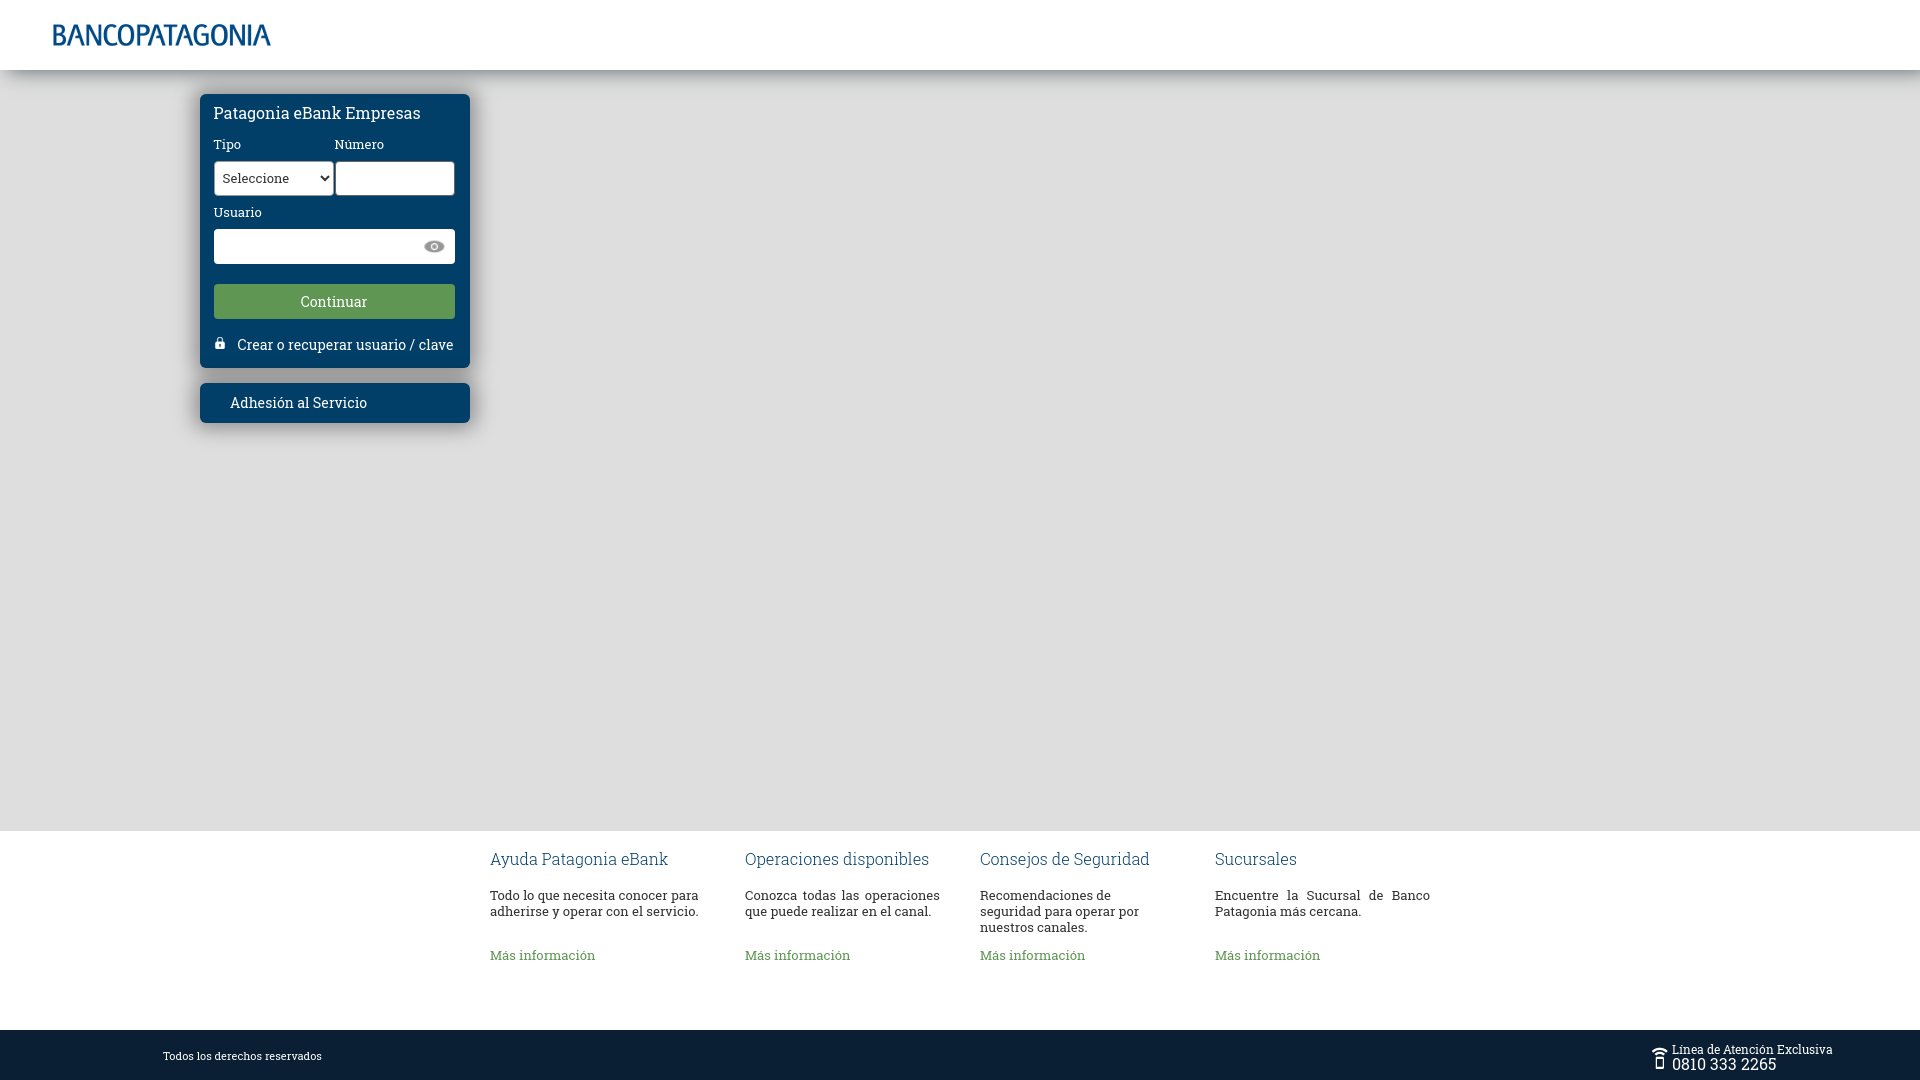Focus the Número input field
This screenshot has width=1920, height=1080.
(395, 179)
